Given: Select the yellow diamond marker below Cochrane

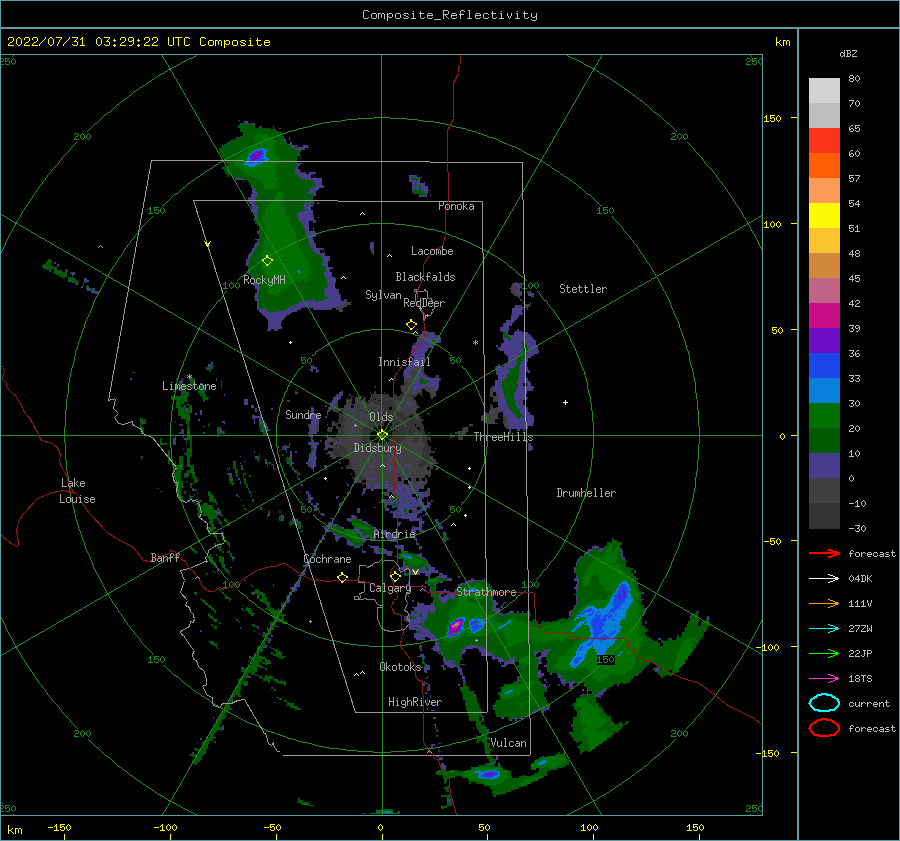Looking at the screenshot, I should click(342, 577).
